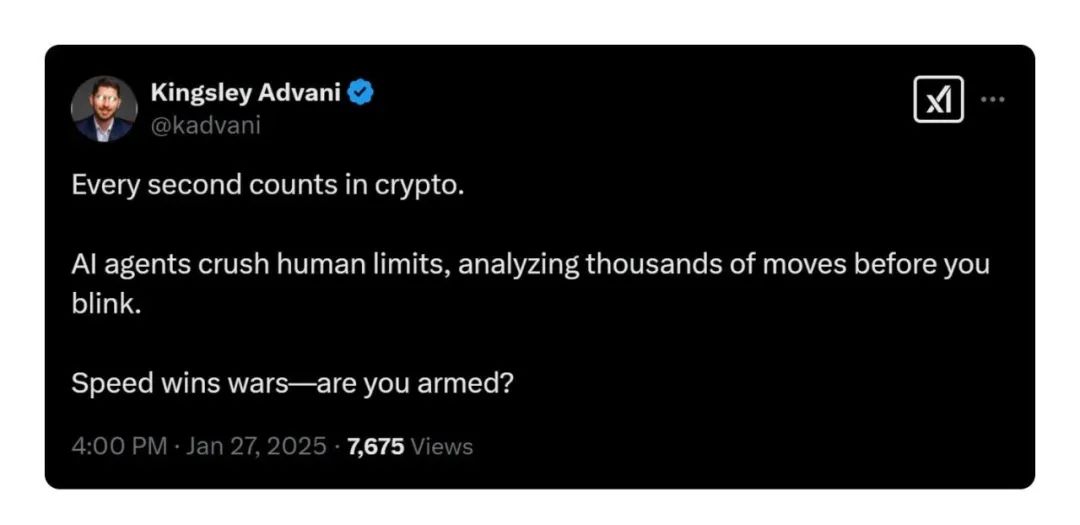1080x525 pixels.
Task: Click the Views label
Action: (442, 446)
